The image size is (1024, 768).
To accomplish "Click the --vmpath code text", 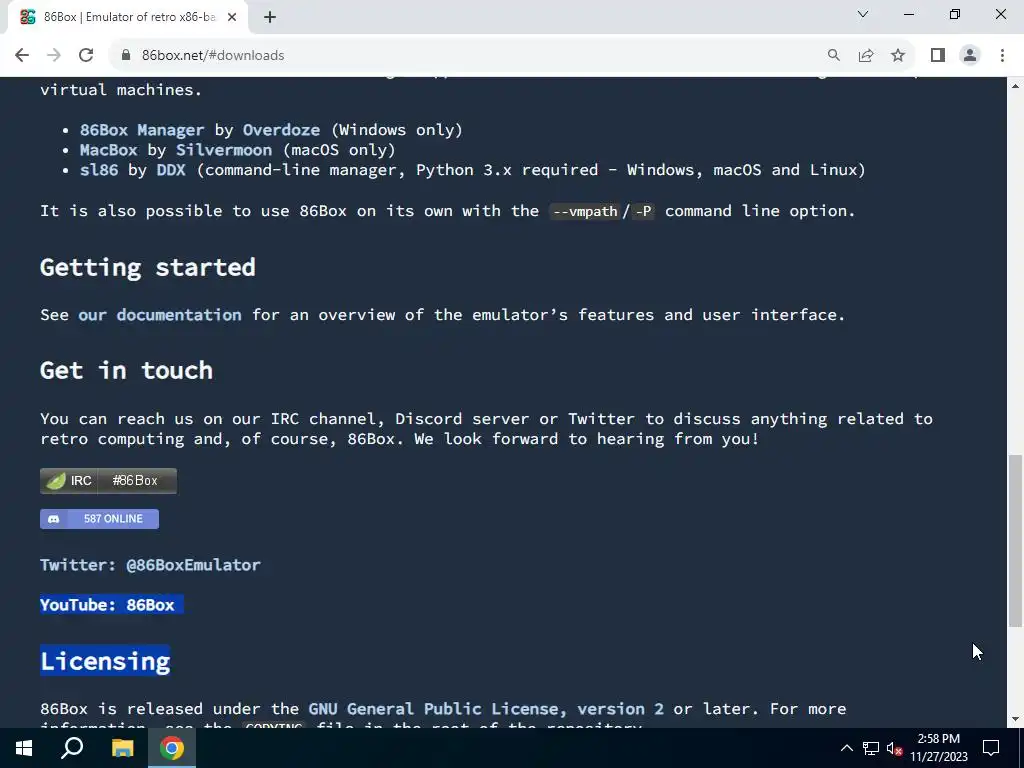I will pos(584,211).
